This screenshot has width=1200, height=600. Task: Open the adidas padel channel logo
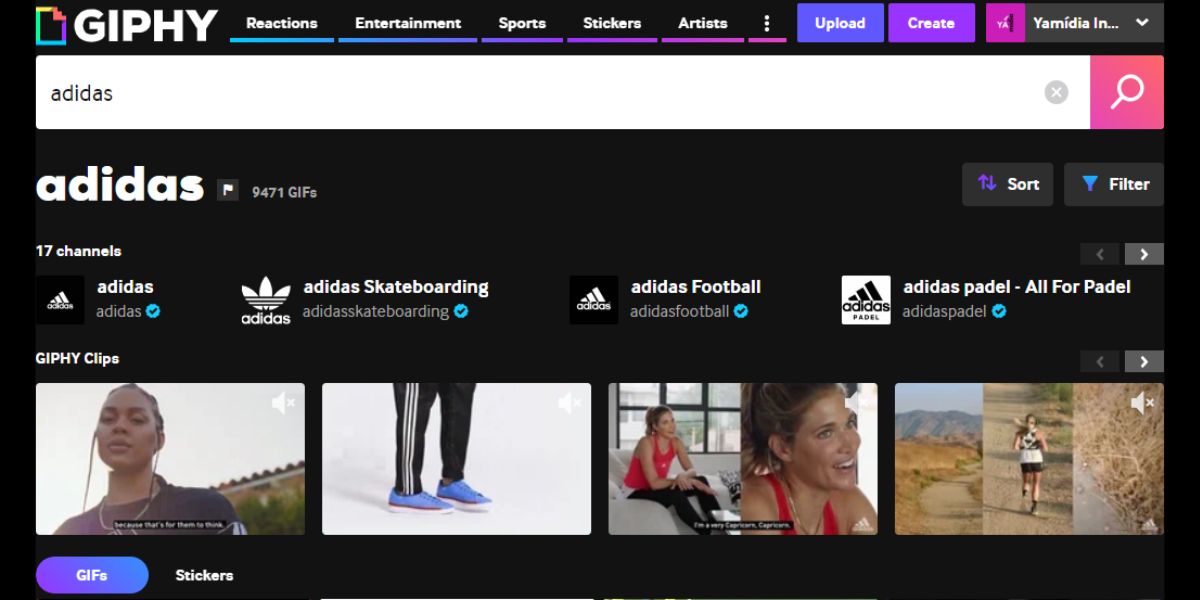tap(866, 300)
